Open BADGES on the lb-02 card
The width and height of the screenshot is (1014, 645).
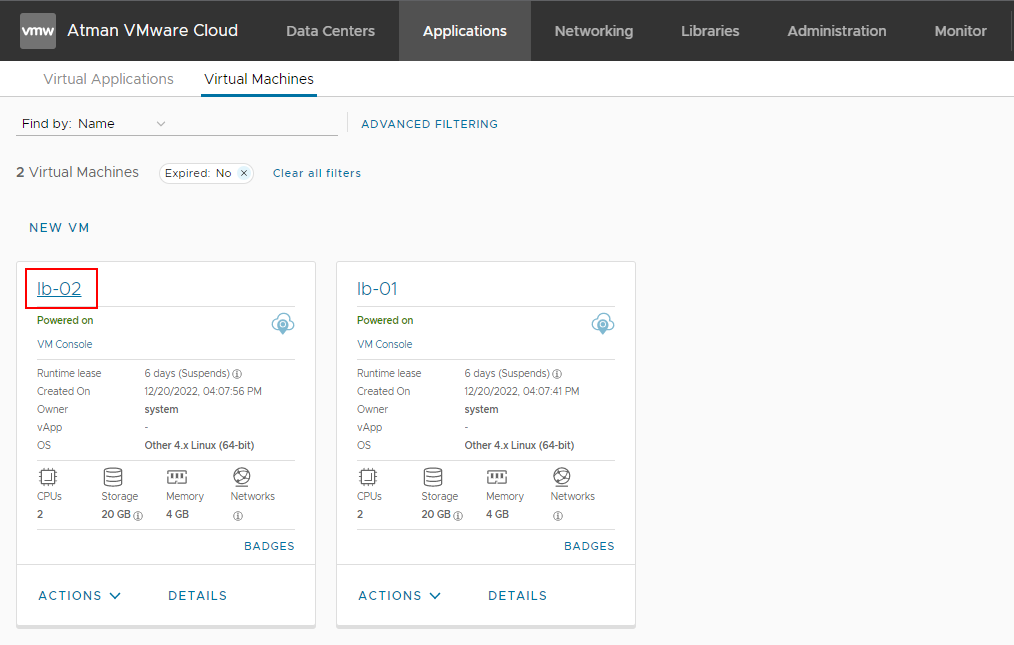tap(269, 546)
